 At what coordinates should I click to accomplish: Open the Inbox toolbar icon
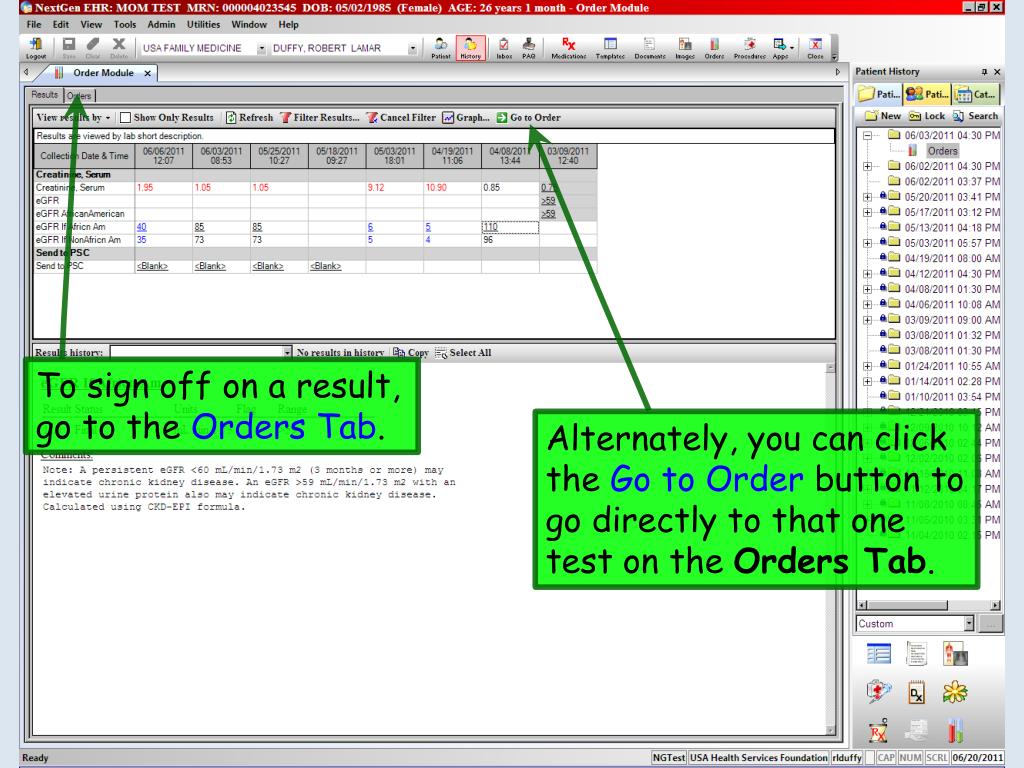click(504, 48)
